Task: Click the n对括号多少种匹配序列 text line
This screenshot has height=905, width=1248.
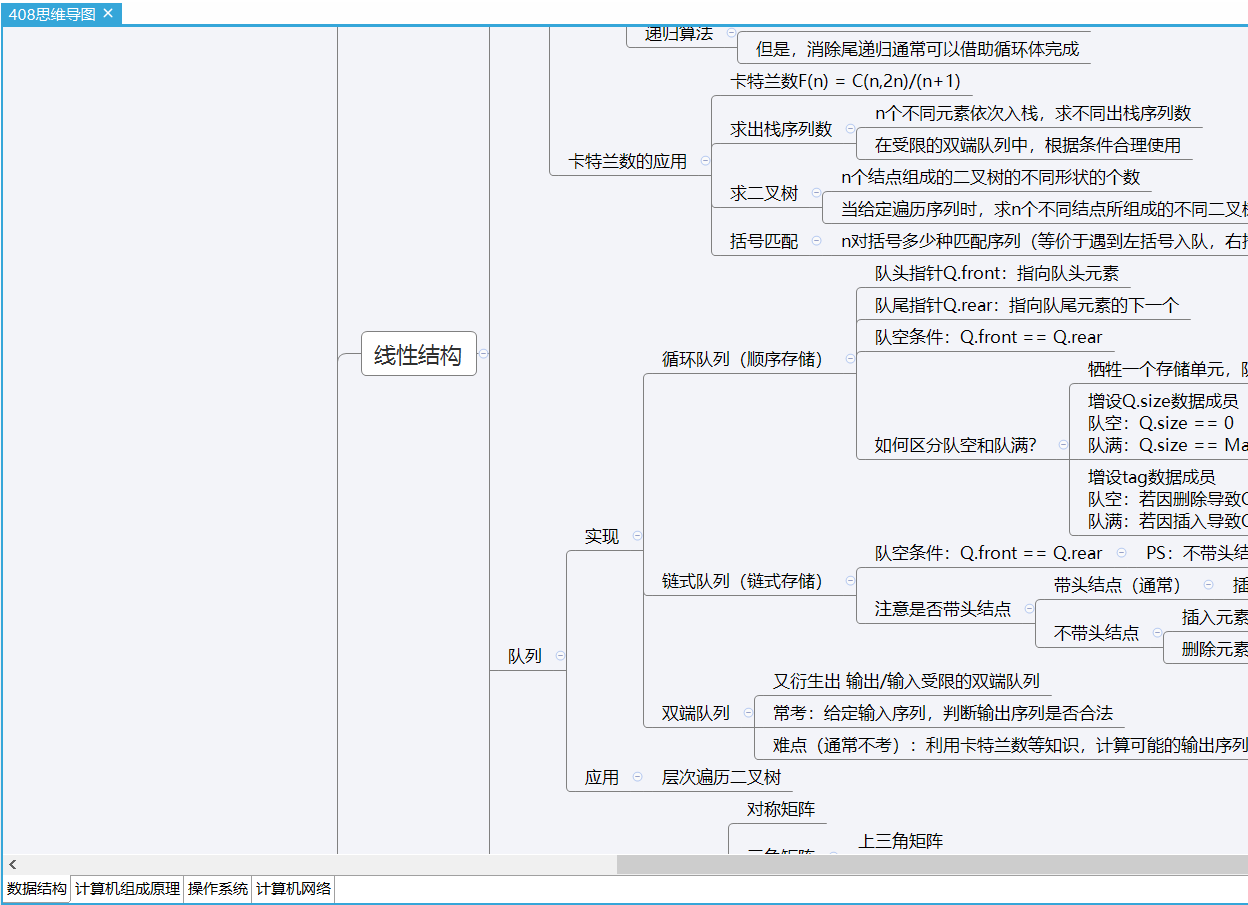Action: (1044, 240)
